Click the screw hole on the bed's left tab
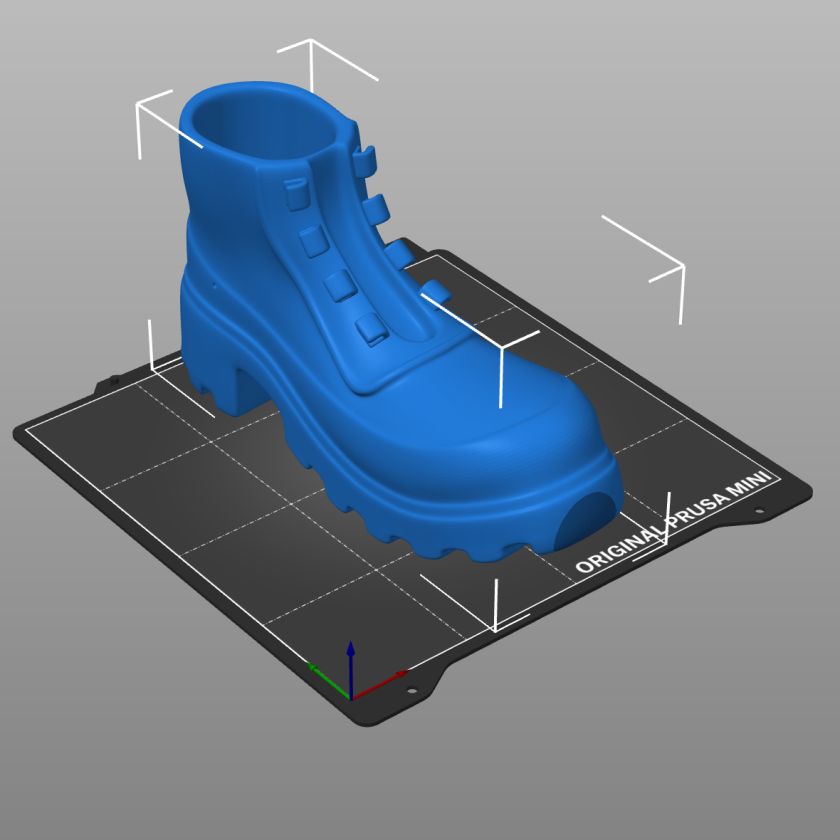This screenshot has width=840, height=840. 113,380
